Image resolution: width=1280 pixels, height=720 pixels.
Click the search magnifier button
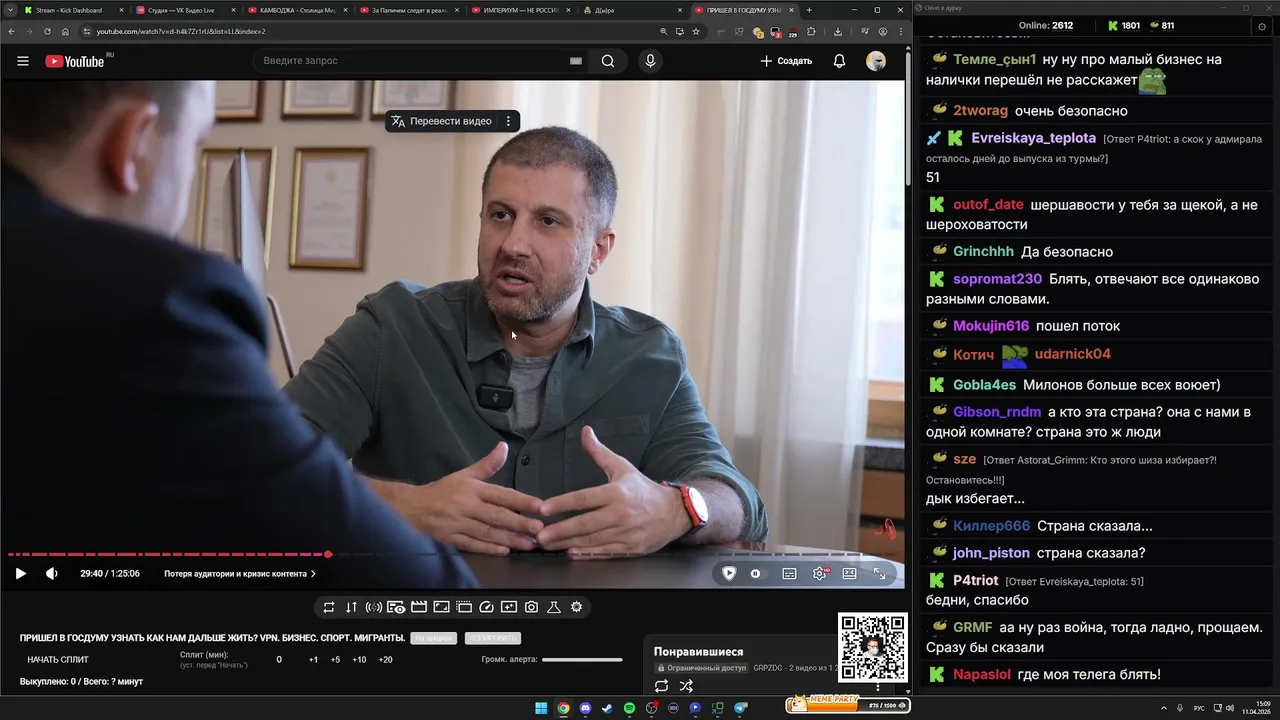pyautogui.click(x=608, y=61)
